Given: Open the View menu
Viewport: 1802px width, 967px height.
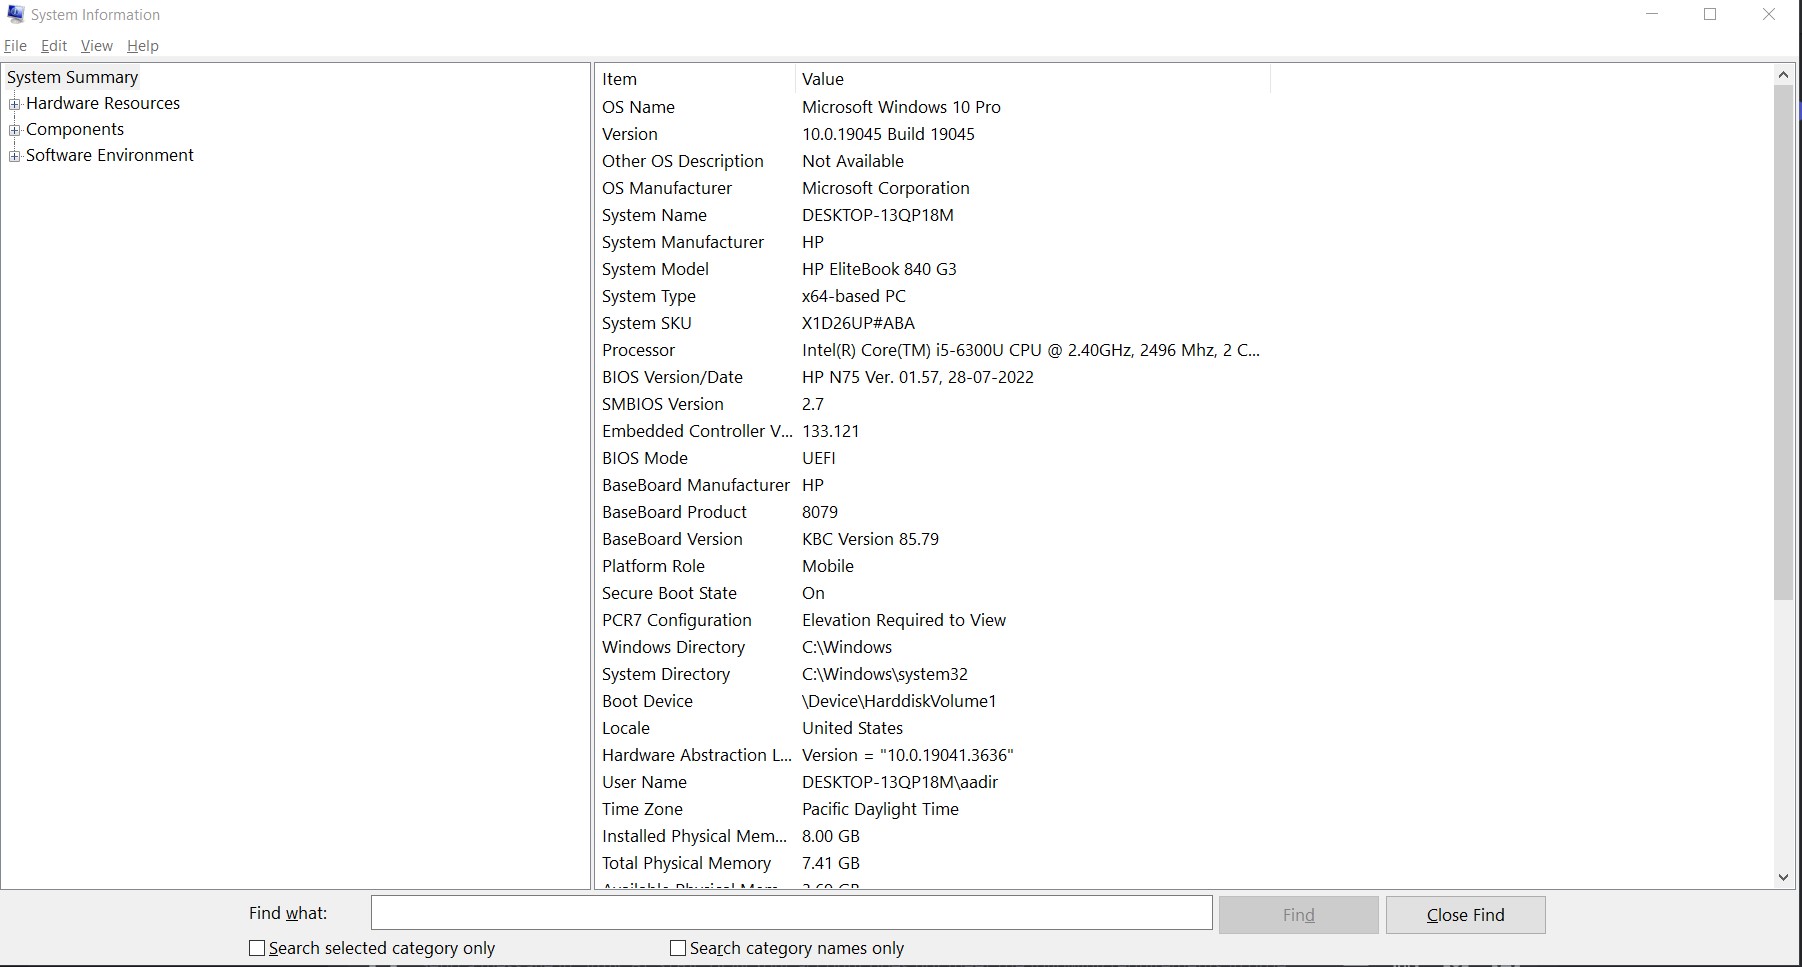Looking at the screenshot, I should pyautogui.click(x=97, y=46).
